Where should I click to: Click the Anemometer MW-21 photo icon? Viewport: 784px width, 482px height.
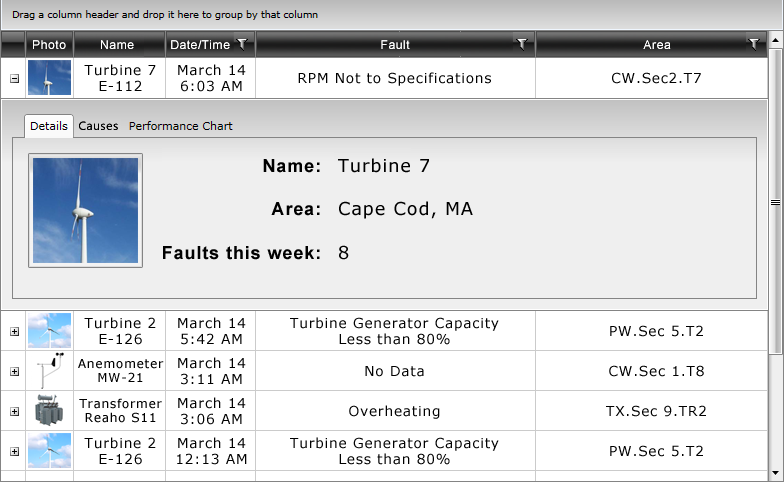(49, 370)
